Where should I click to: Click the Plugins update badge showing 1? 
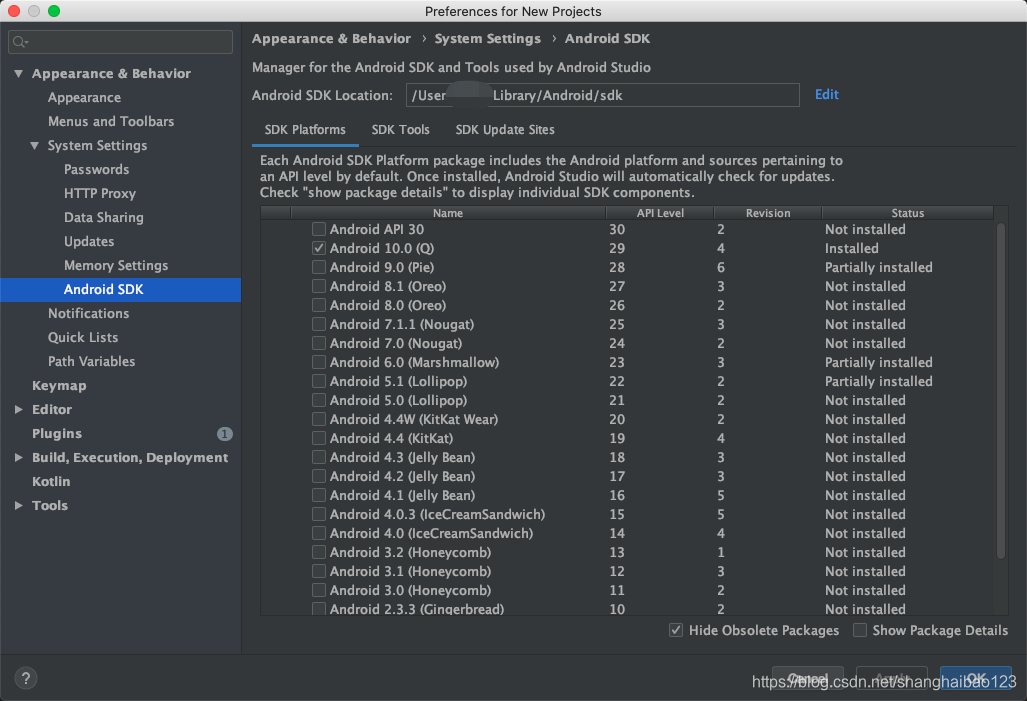point(225,434)
